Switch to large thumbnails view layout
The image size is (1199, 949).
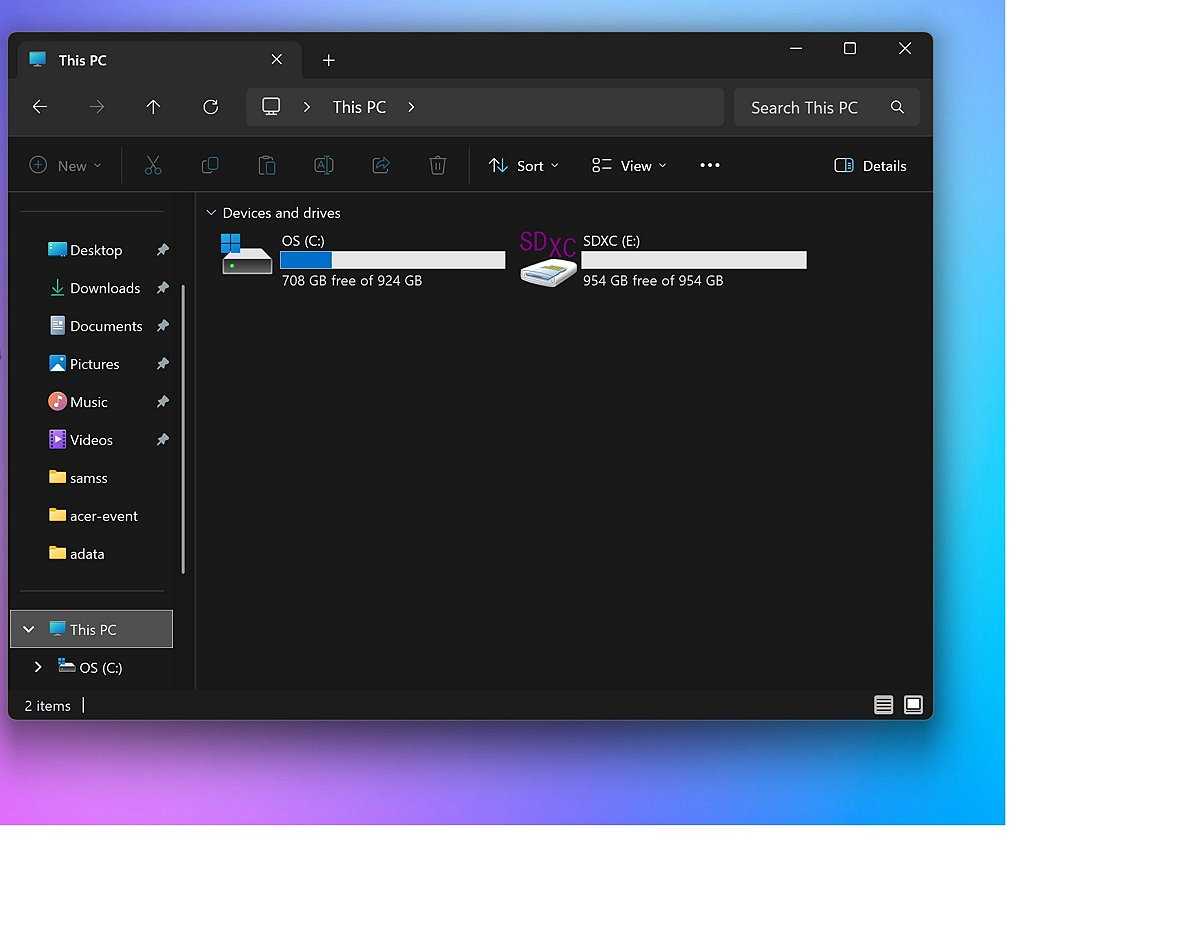[913, 705]
